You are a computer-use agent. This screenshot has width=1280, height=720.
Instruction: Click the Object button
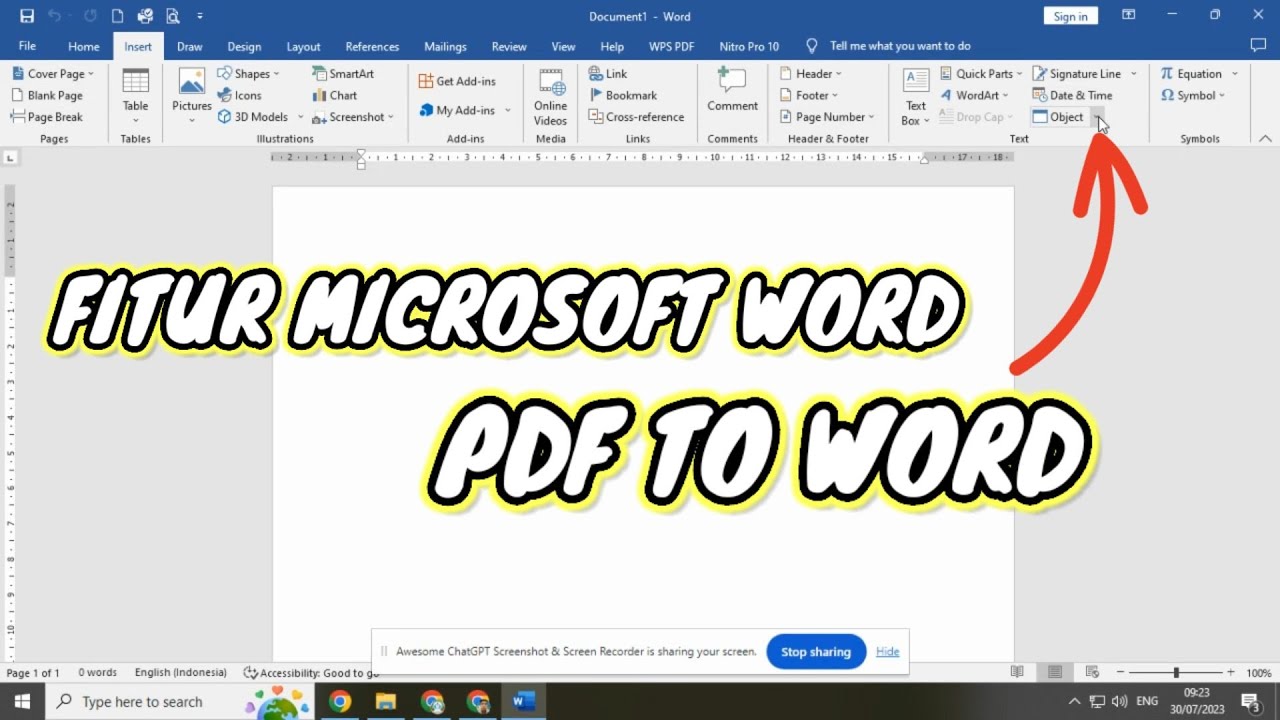pyautogui.click(x=1059, y=117)
